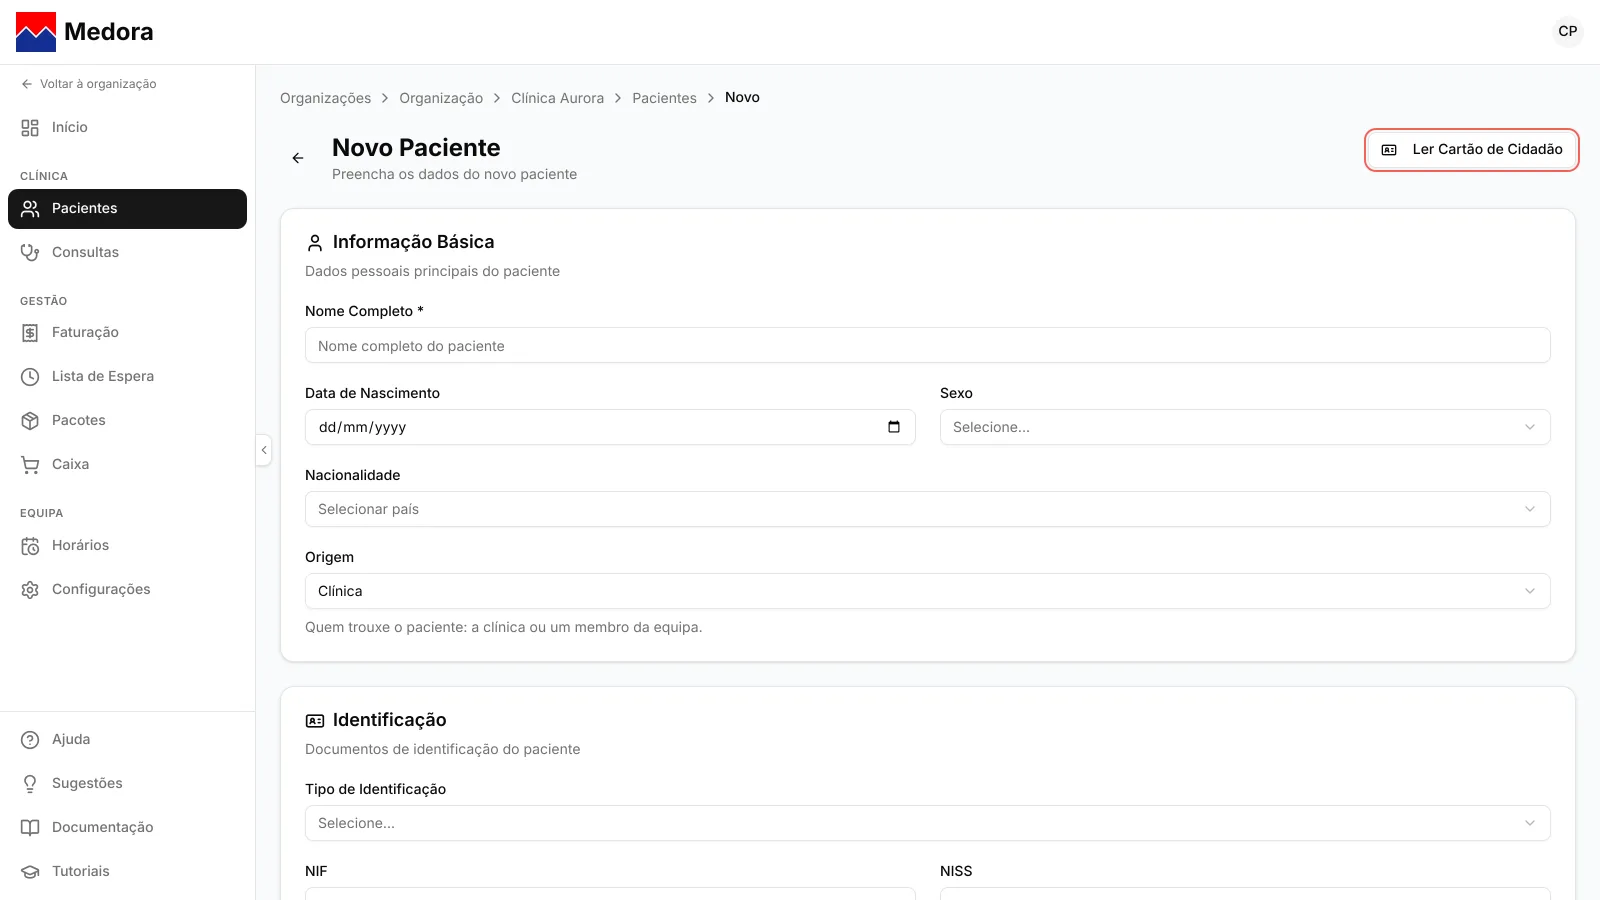Click the NIF input field
This screenshot has height=900, width=1600.
click(610, 893)
